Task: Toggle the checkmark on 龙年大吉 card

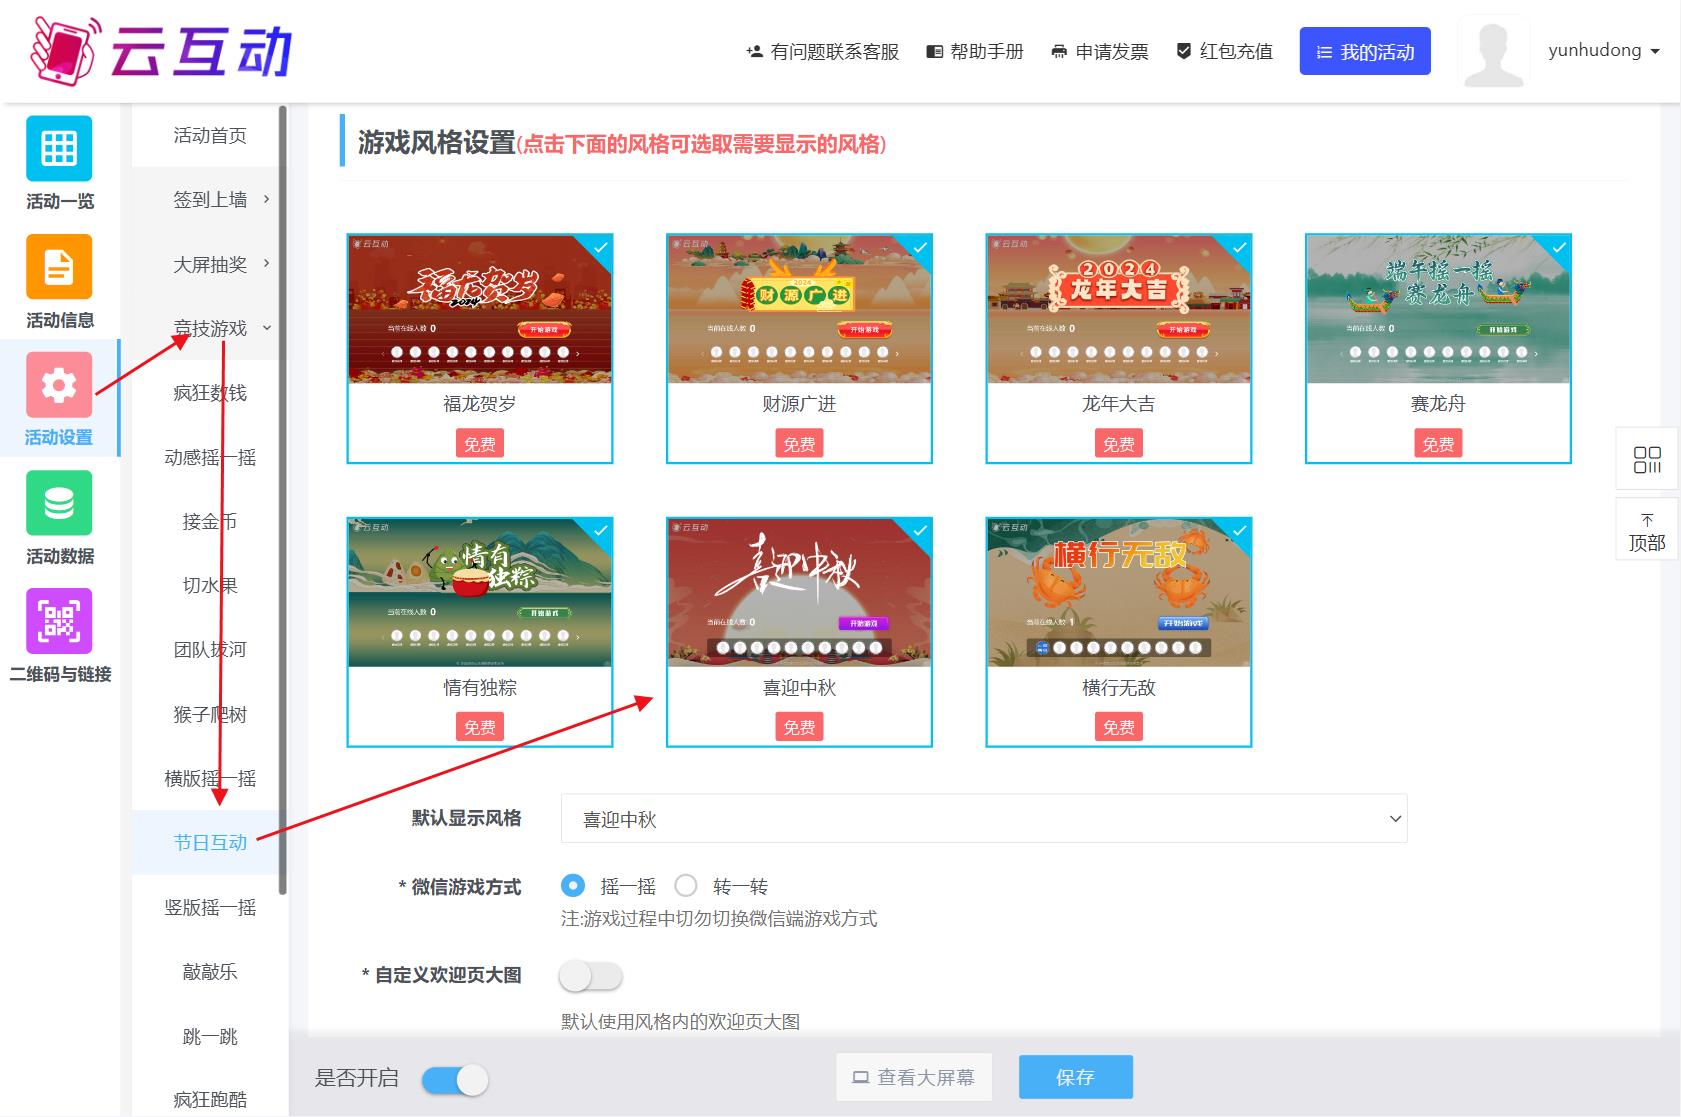Action: [x=1239, y=247]
